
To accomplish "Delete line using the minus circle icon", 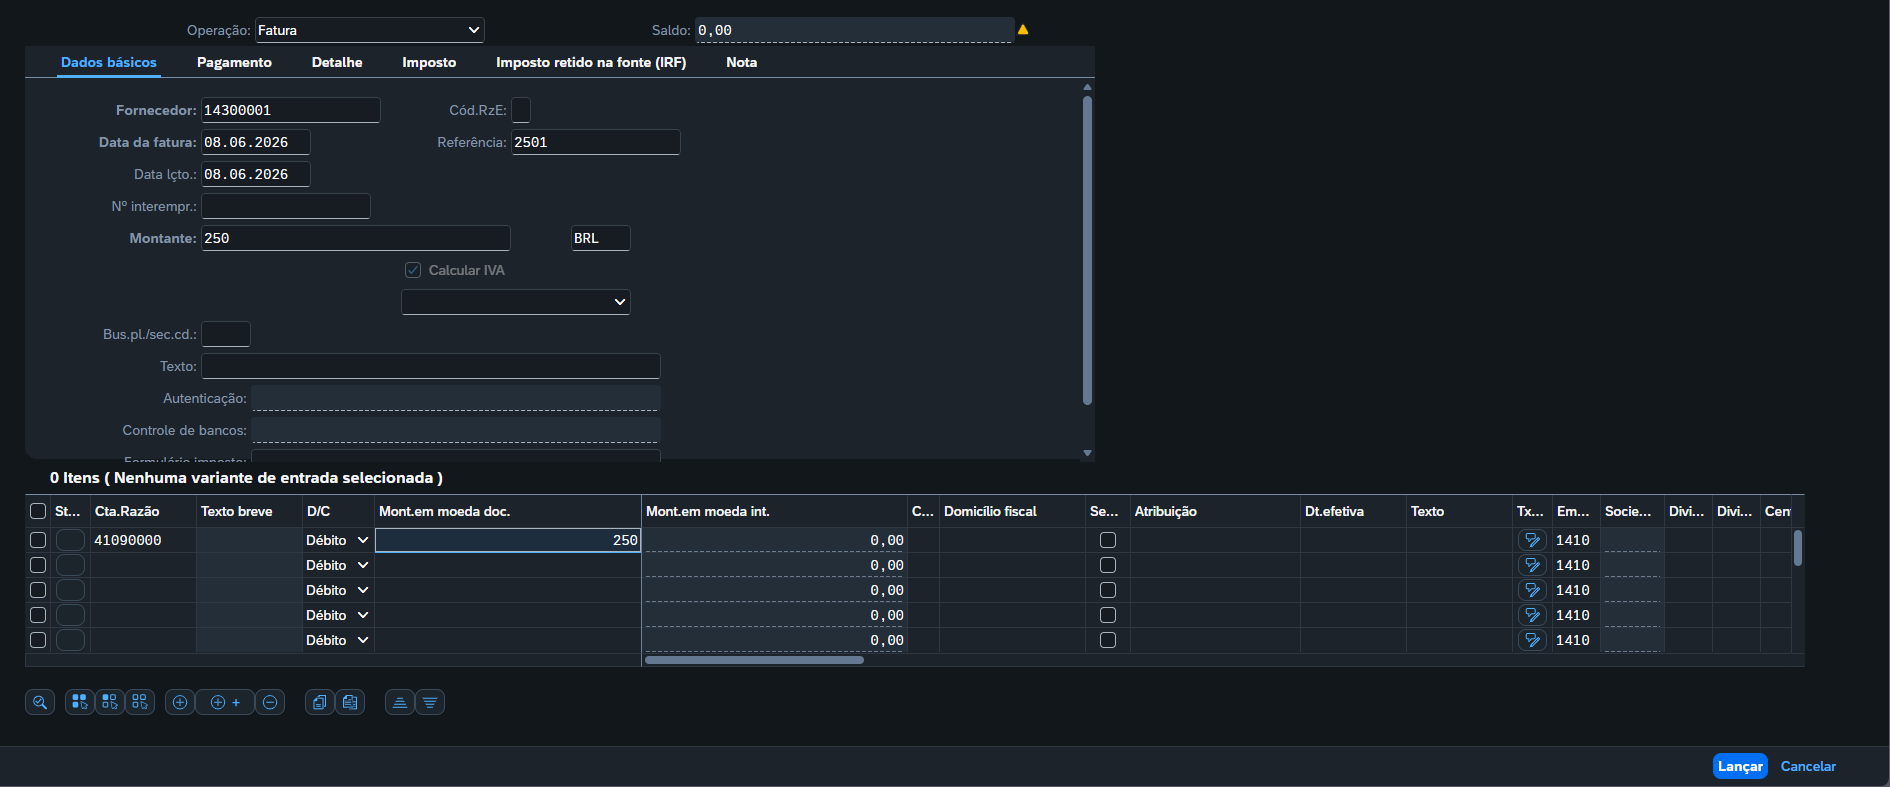I will (x=270, y=702).
